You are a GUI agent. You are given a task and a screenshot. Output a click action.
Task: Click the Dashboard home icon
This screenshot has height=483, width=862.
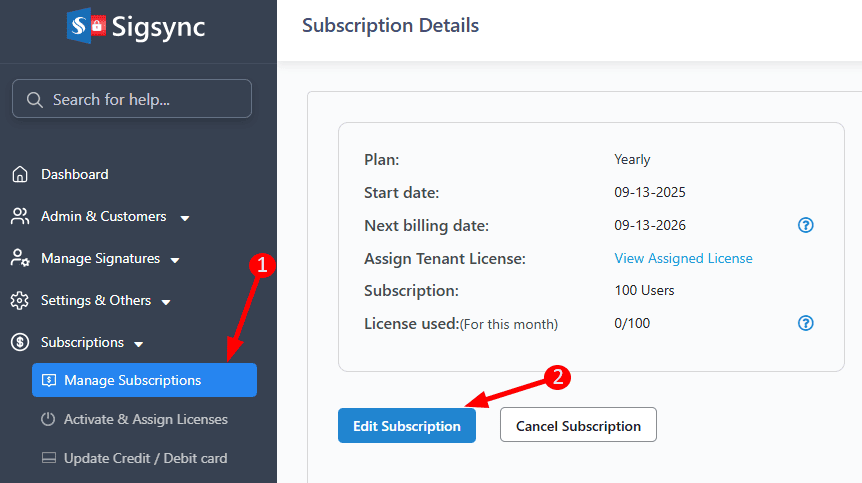point(19,175)
